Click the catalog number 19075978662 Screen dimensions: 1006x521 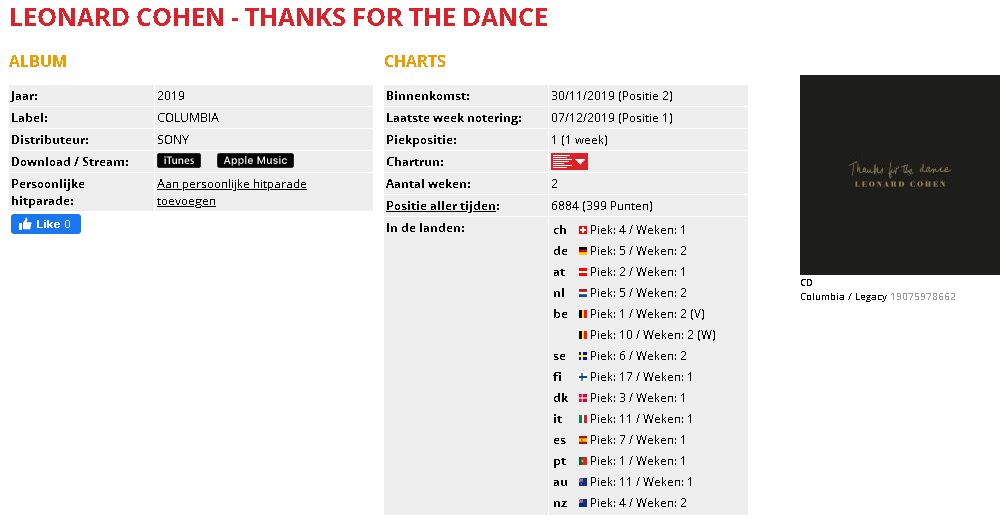[x=923, y=296]
